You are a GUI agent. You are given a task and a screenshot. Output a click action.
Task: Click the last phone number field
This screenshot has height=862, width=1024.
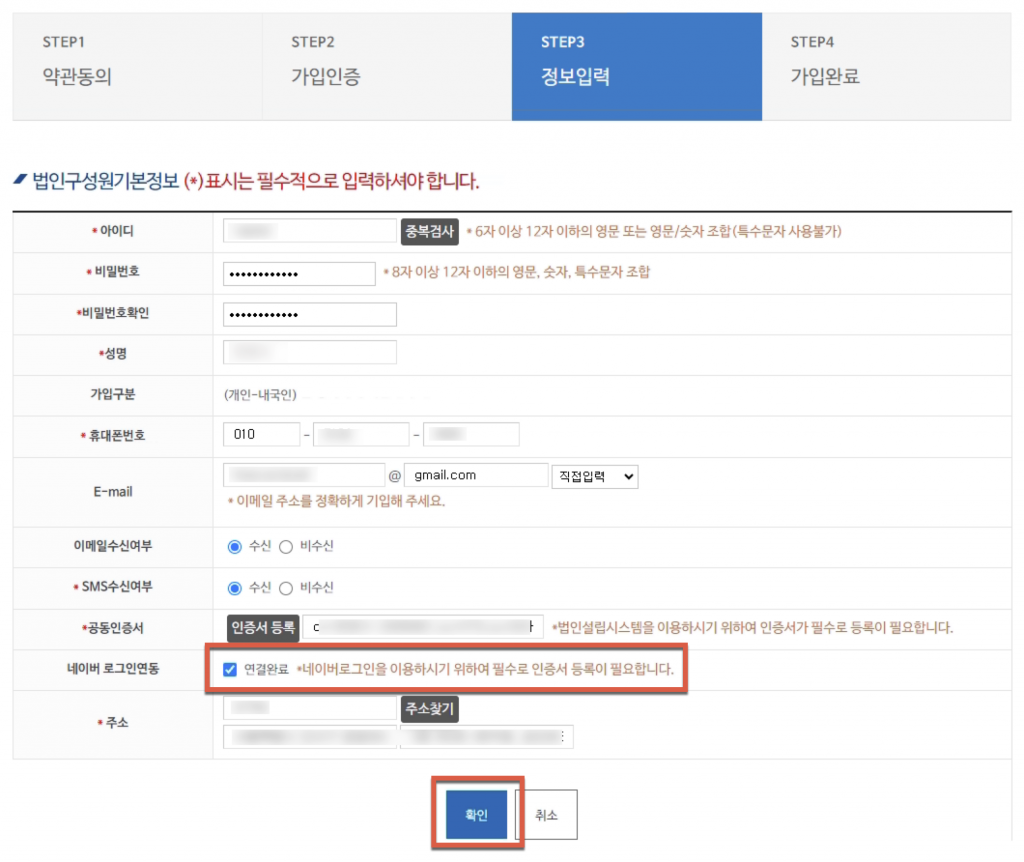pyautogui.click(x=471, y=434)
